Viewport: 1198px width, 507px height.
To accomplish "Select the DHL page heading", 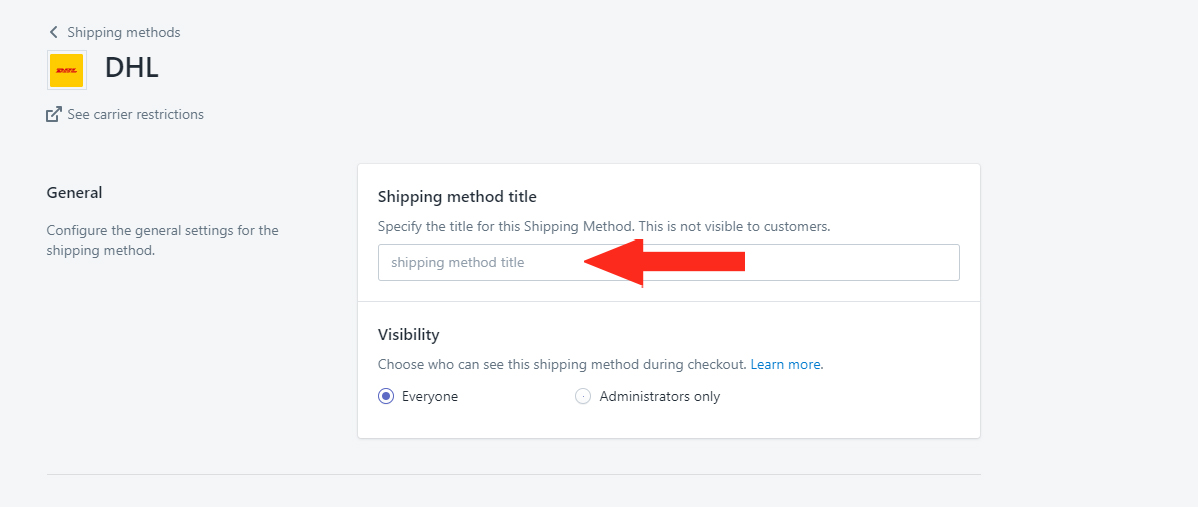I will pos(131,69).
